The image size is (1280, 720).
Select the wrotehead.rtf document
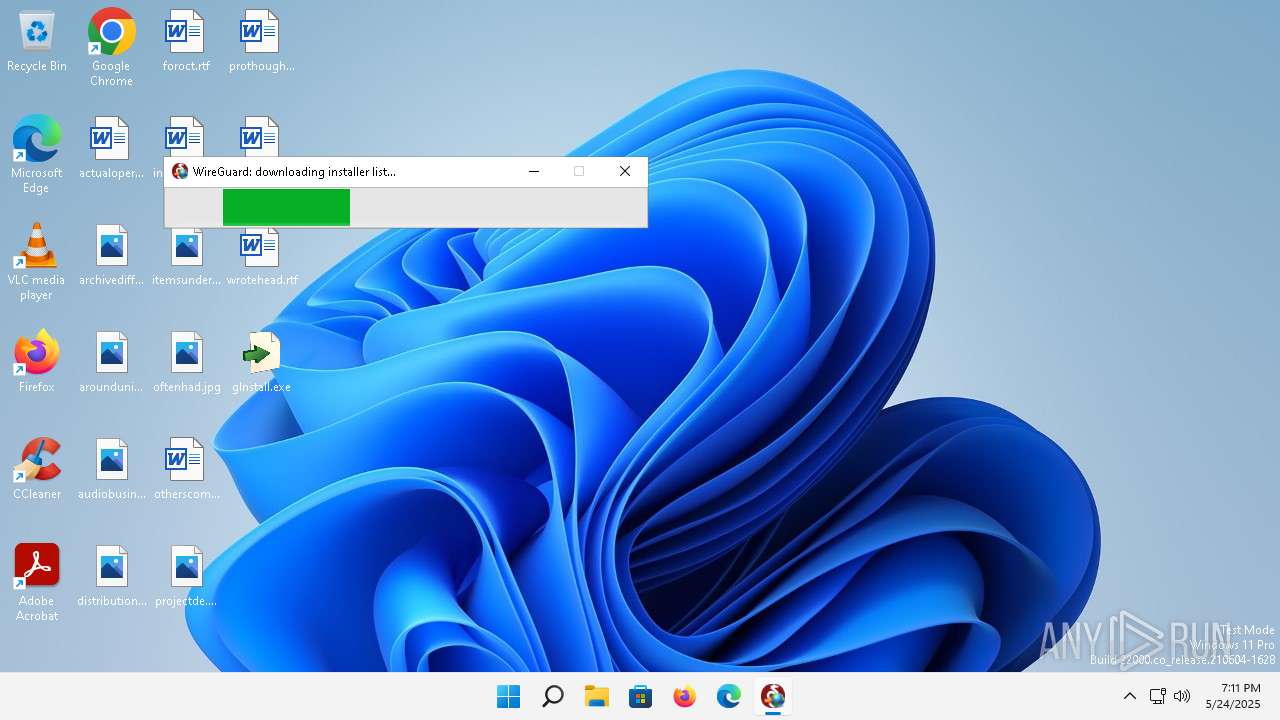(x=262, y=256)
